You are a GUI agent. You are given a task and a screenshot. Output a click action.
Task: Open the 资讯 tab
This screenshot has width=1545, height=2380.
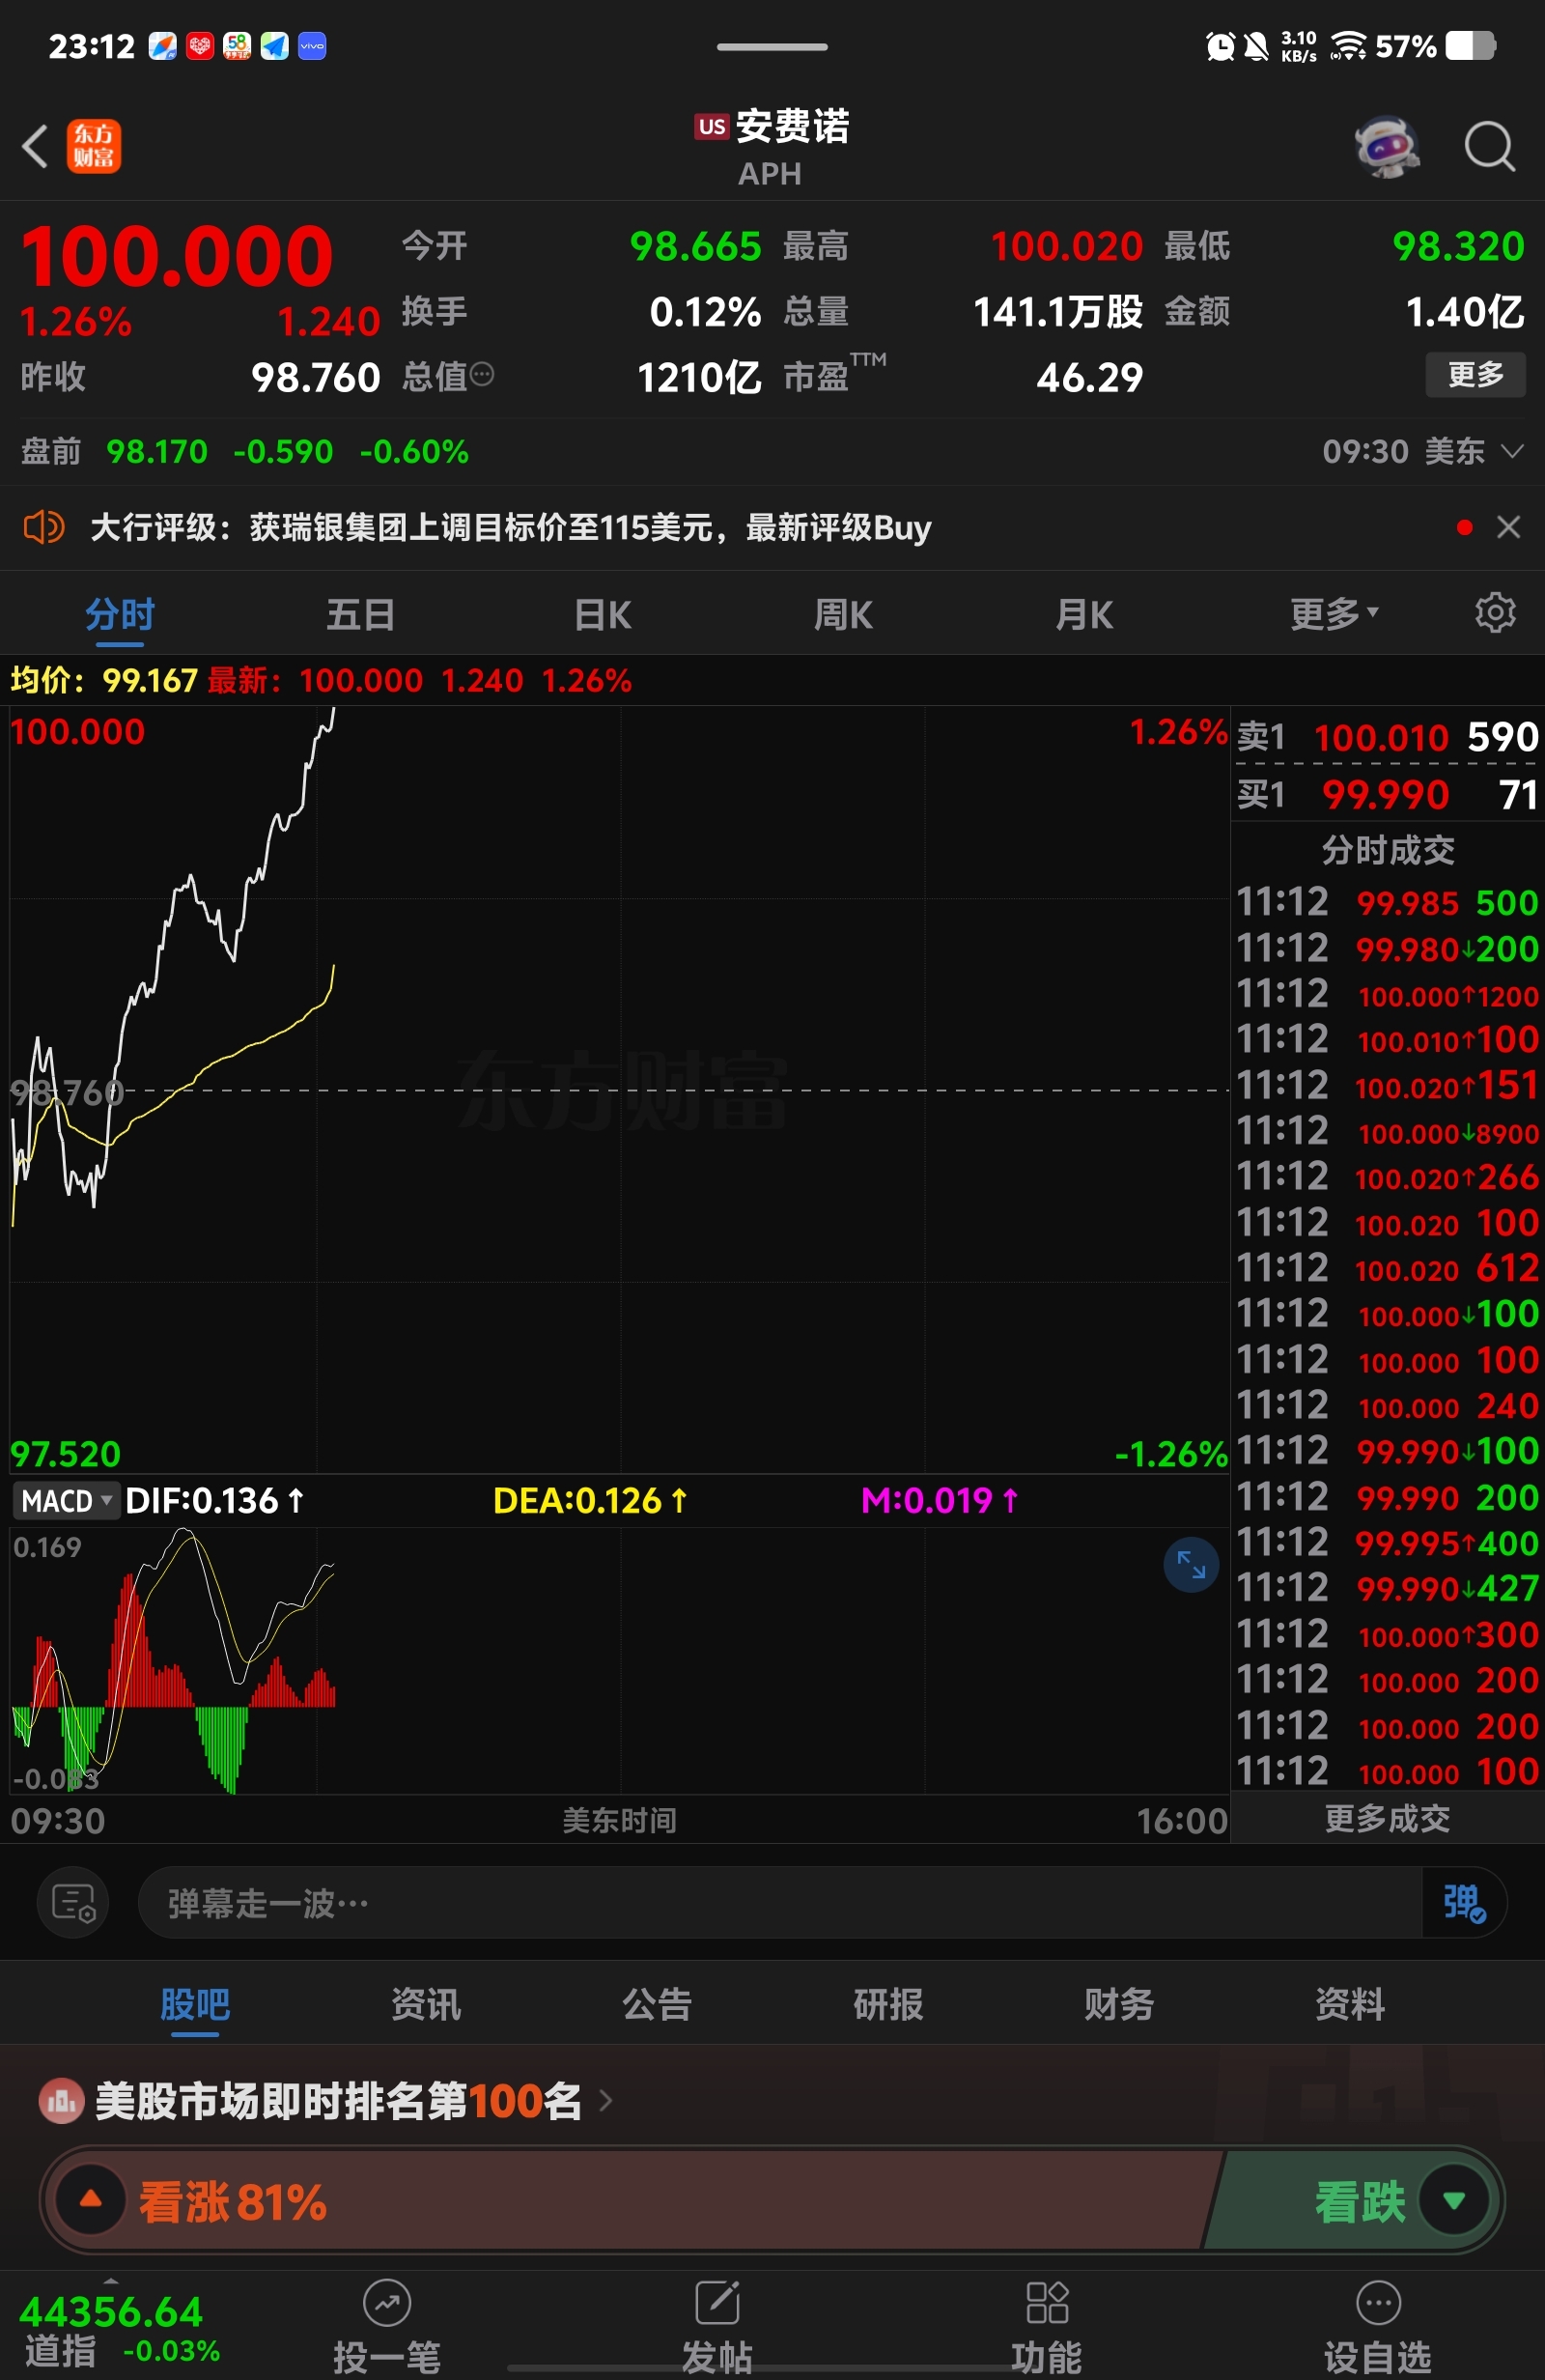[x=426, y=2003]
